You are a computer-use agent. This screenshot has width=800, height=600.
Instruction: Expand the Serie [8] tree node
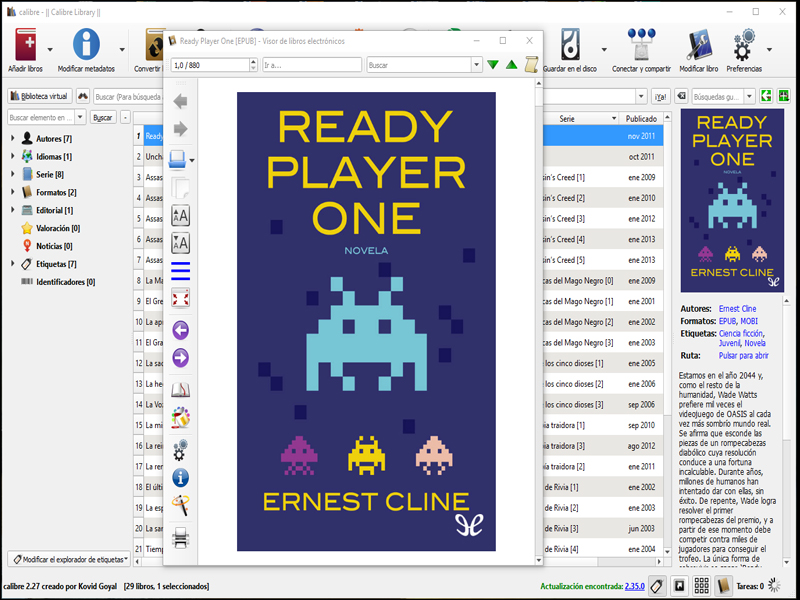point(13,174)
